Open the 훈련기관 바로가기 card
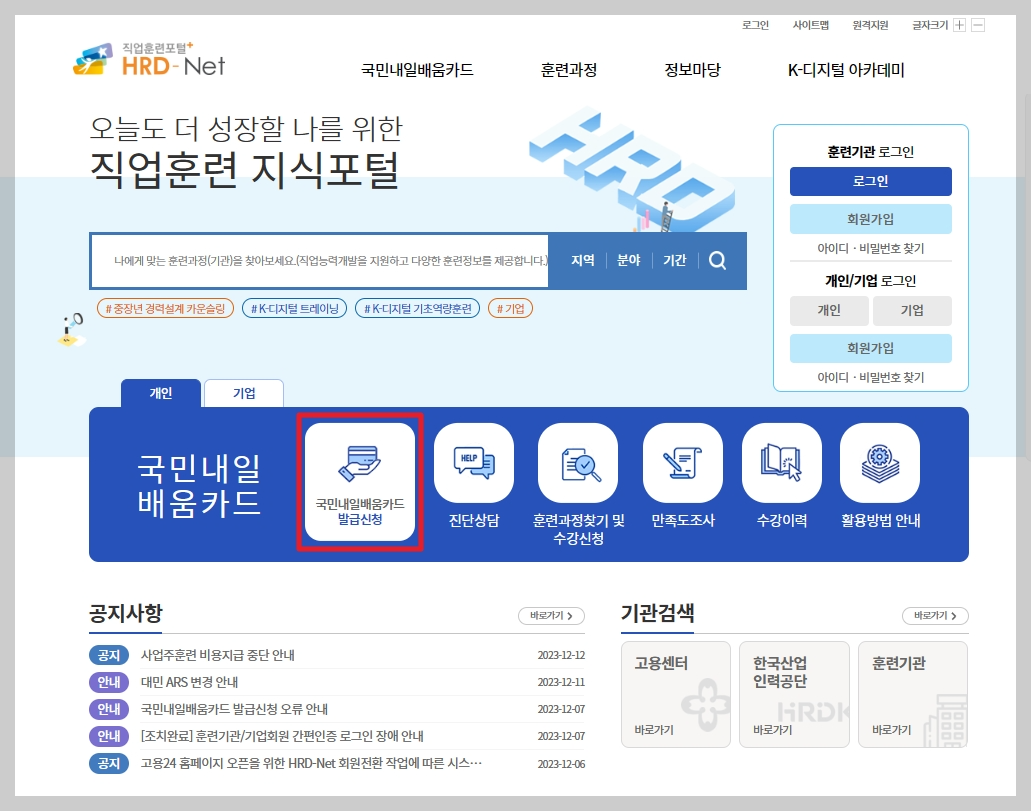This screenshot has width=1031, height=811. [913, 695]
